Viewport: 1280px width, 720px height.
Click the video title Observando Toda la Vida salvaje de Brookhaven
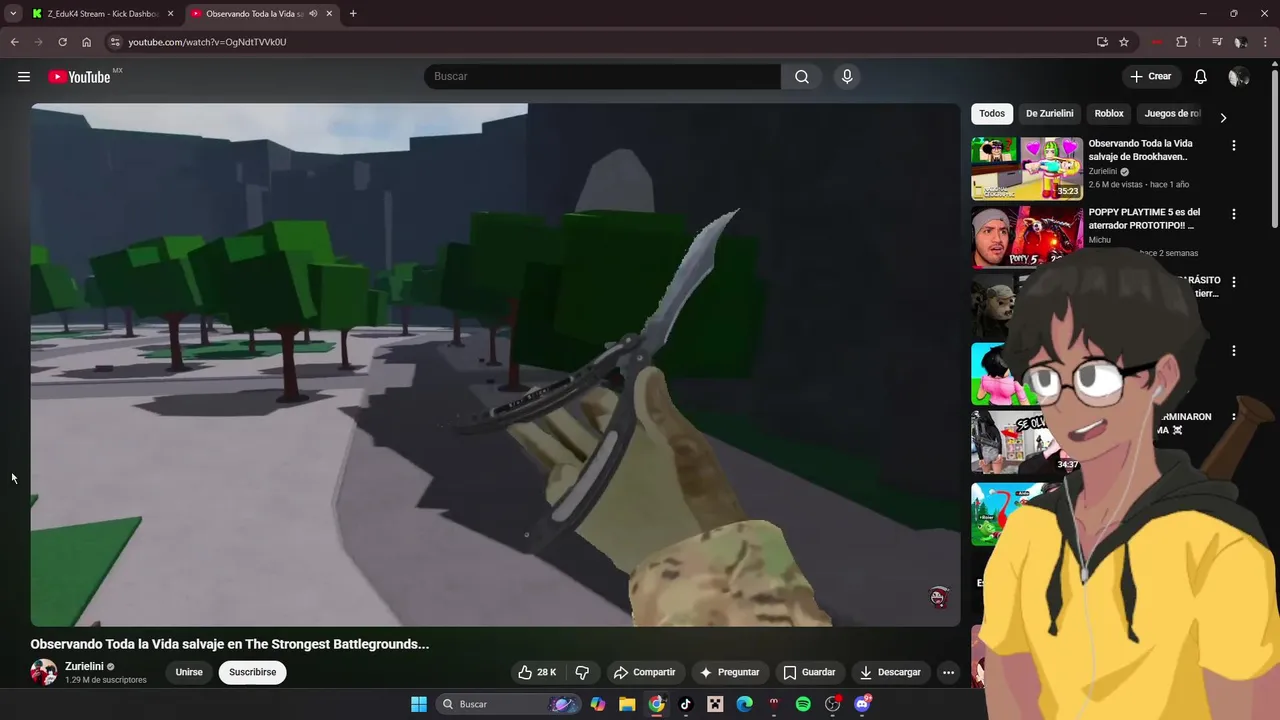1140,150
